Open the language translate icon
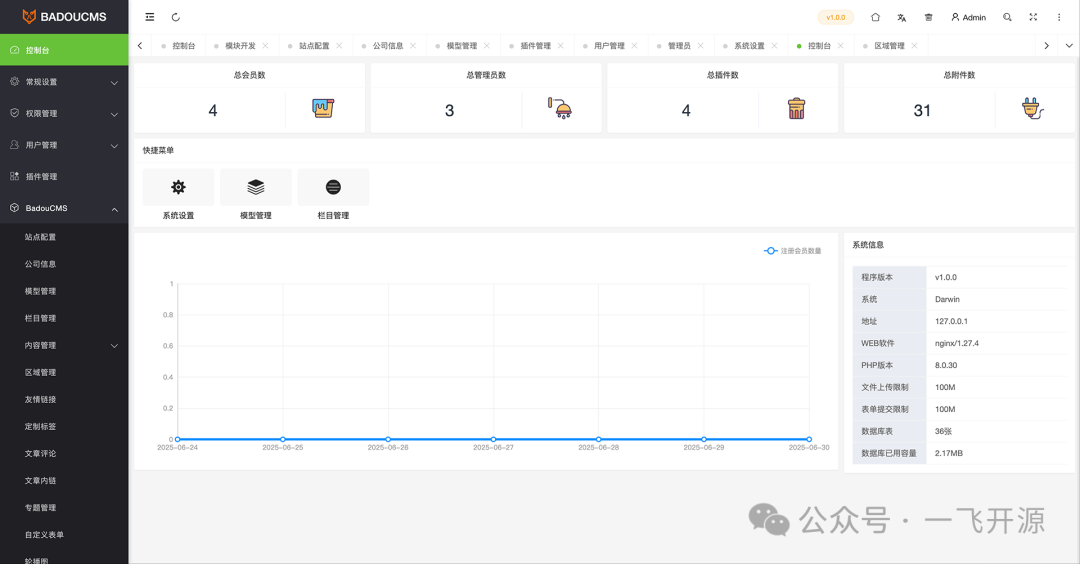1080x564 pixels. click(902, 17)
